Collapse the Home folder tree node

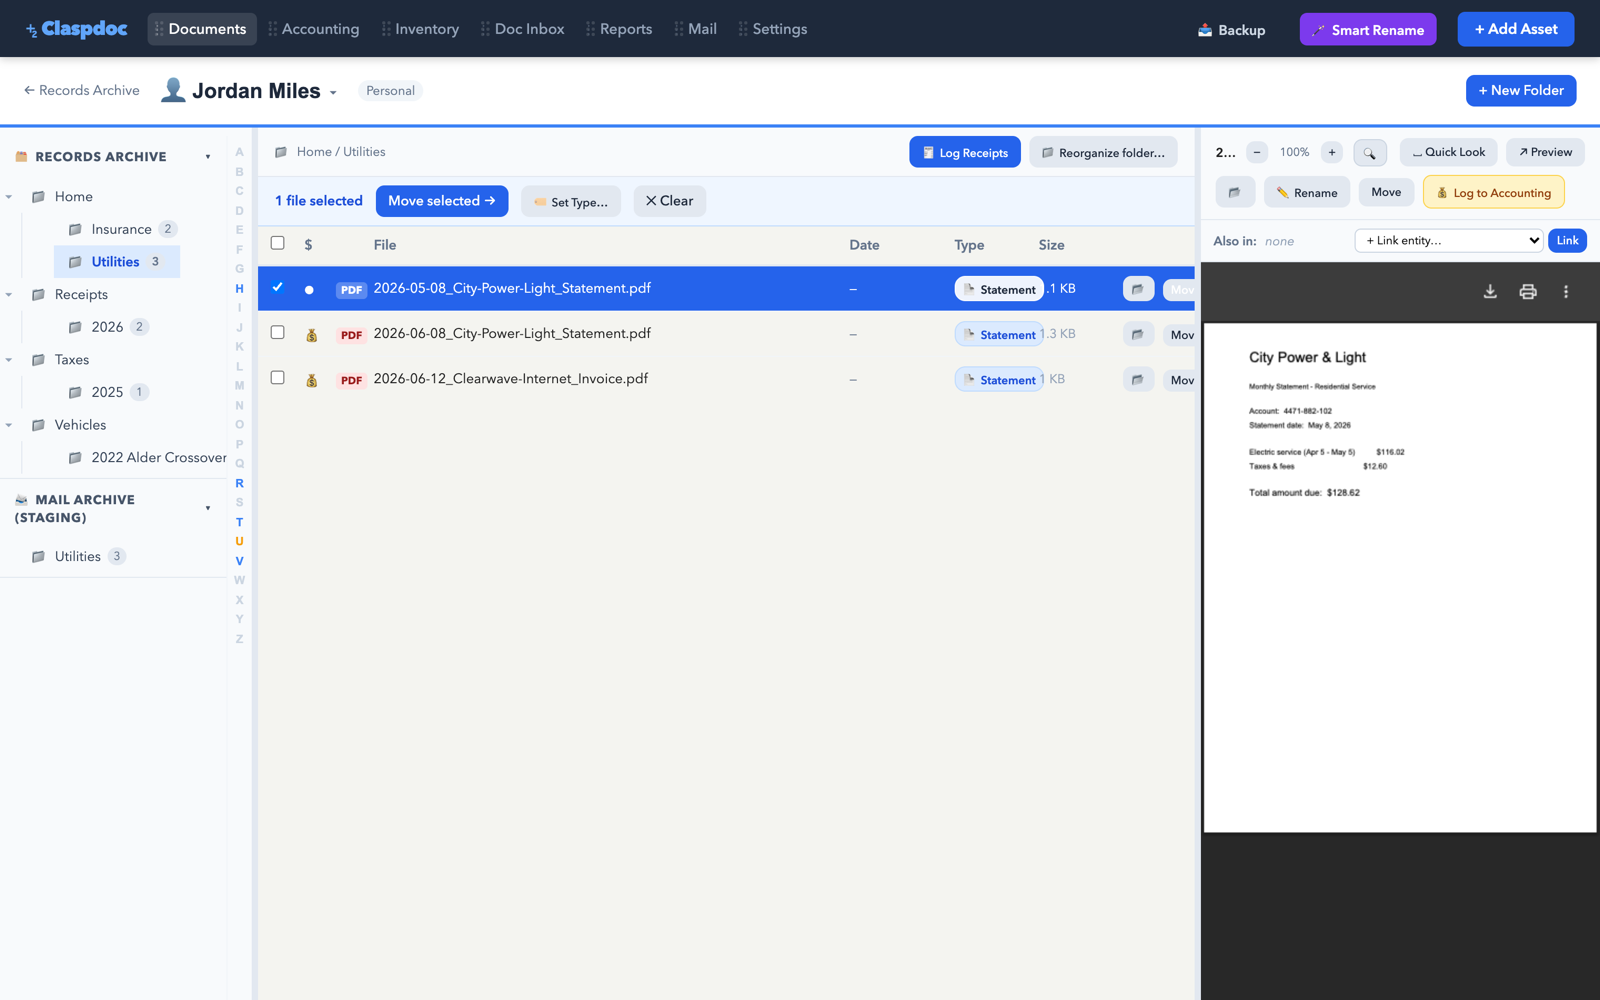click(x=9, y=197)
